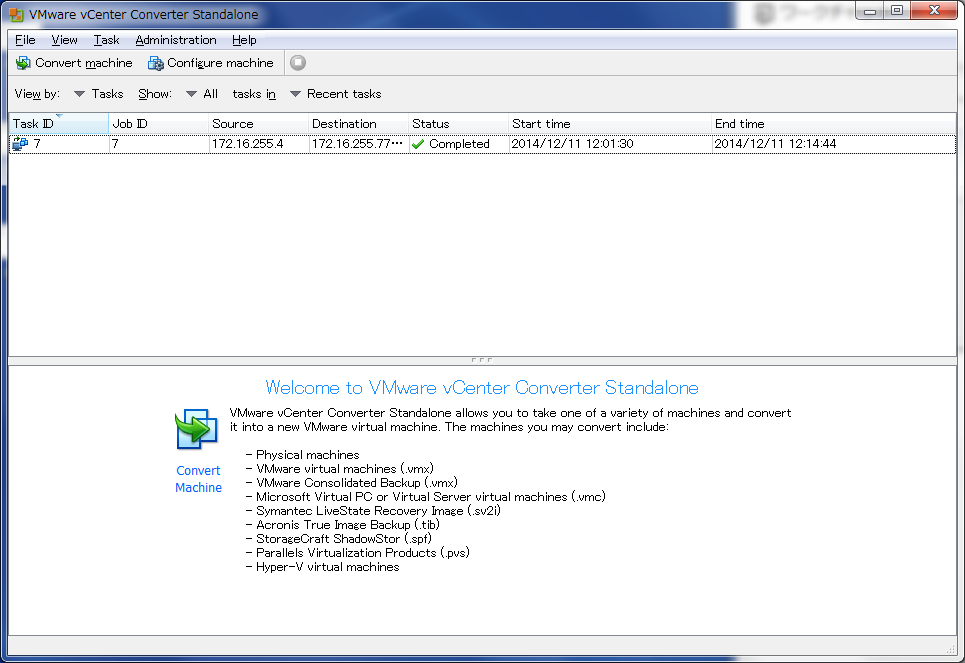
Task: Maximize the Converter window
Action: tap(897, 10)
